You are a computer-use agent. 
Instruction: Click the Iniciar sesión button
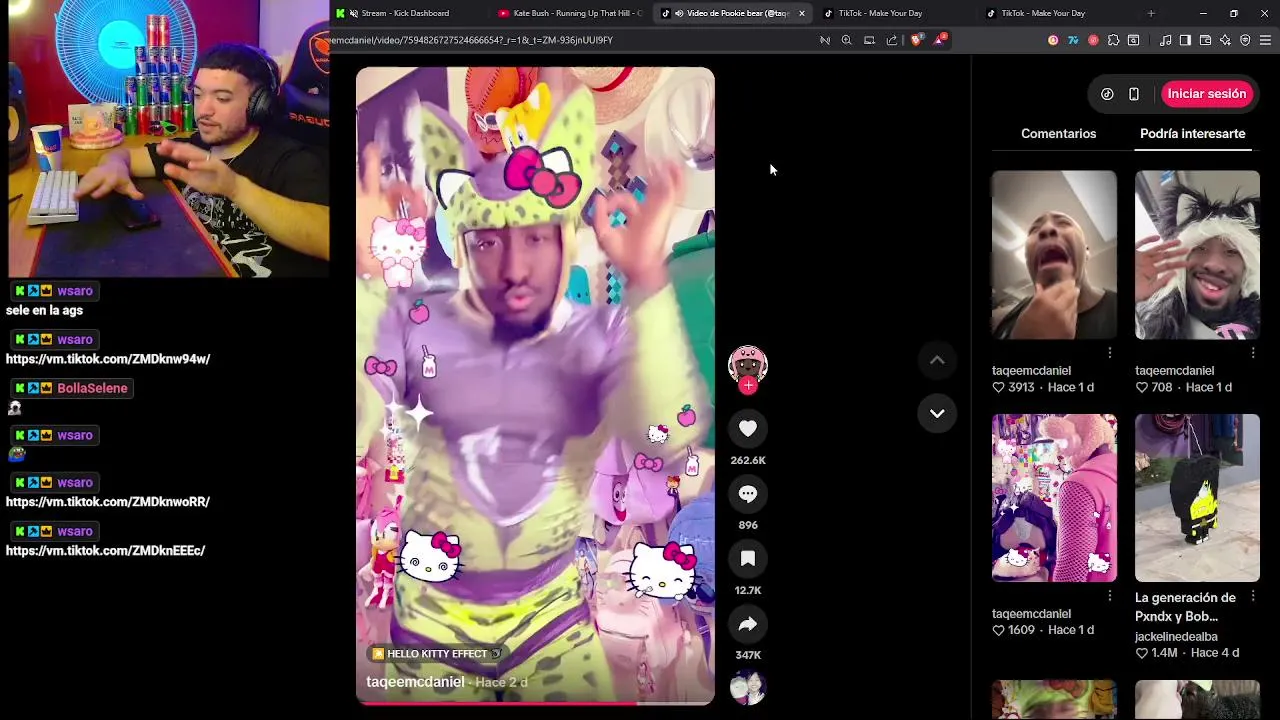[x=1207, y=94]
